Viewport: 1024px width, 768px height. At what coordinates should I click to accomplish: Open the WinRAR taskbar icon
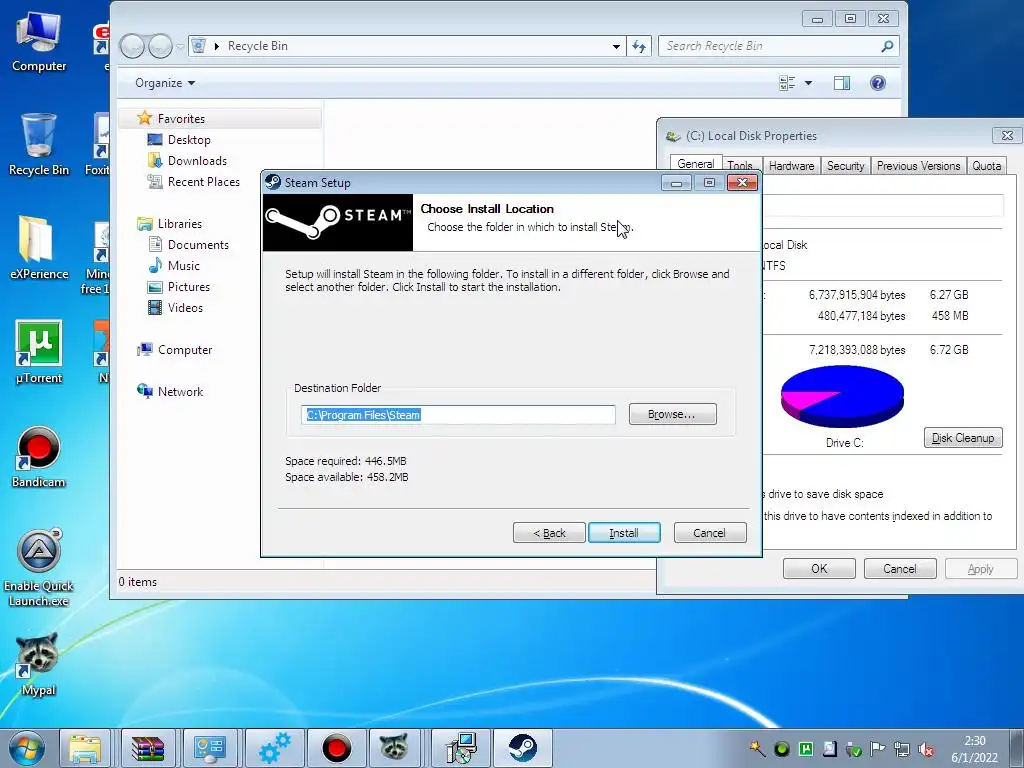[148, 748]
